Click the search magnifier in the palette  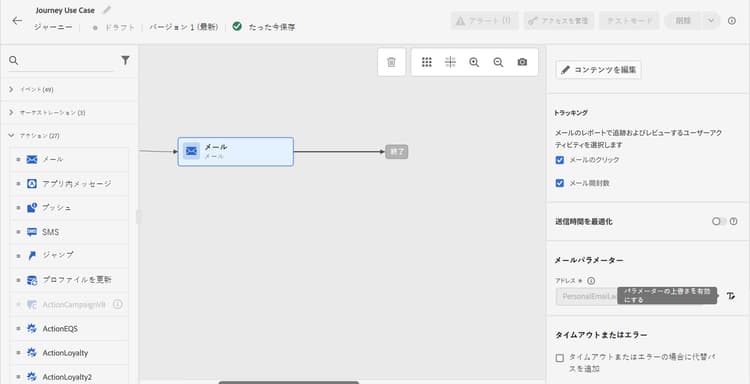tap(14, 60)
